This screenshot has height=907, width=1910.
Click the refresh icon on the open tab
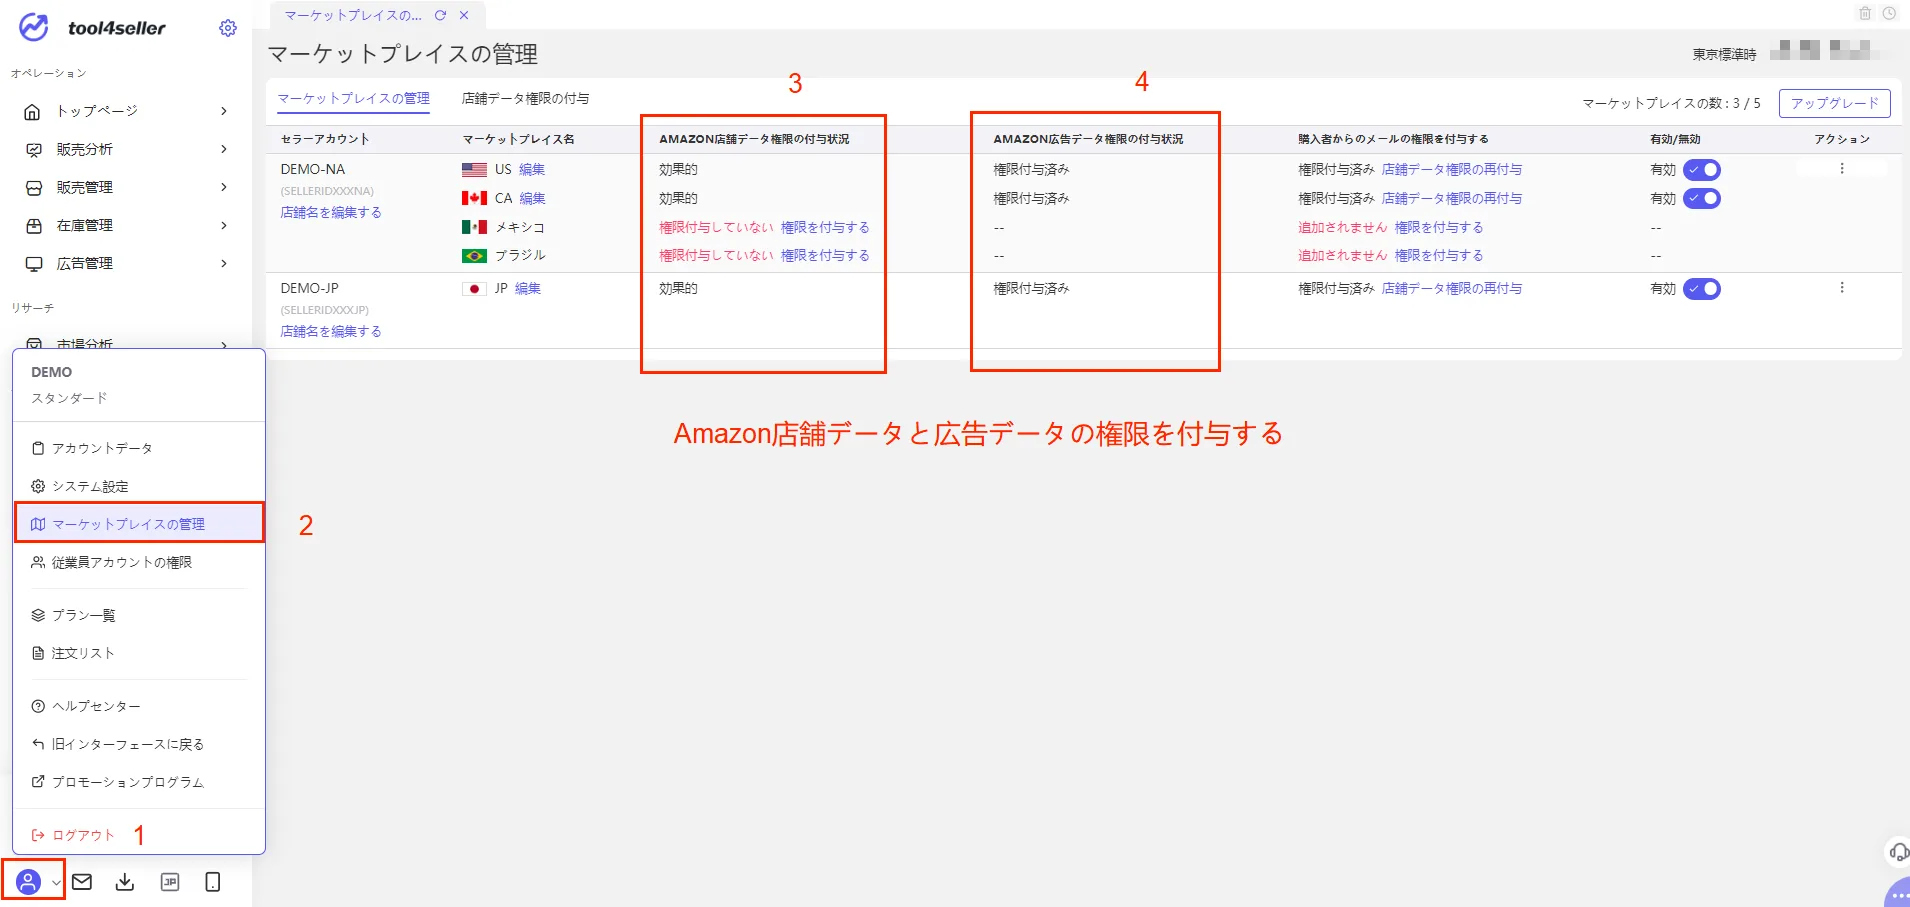pyautogui.click(x=440, y=15)
